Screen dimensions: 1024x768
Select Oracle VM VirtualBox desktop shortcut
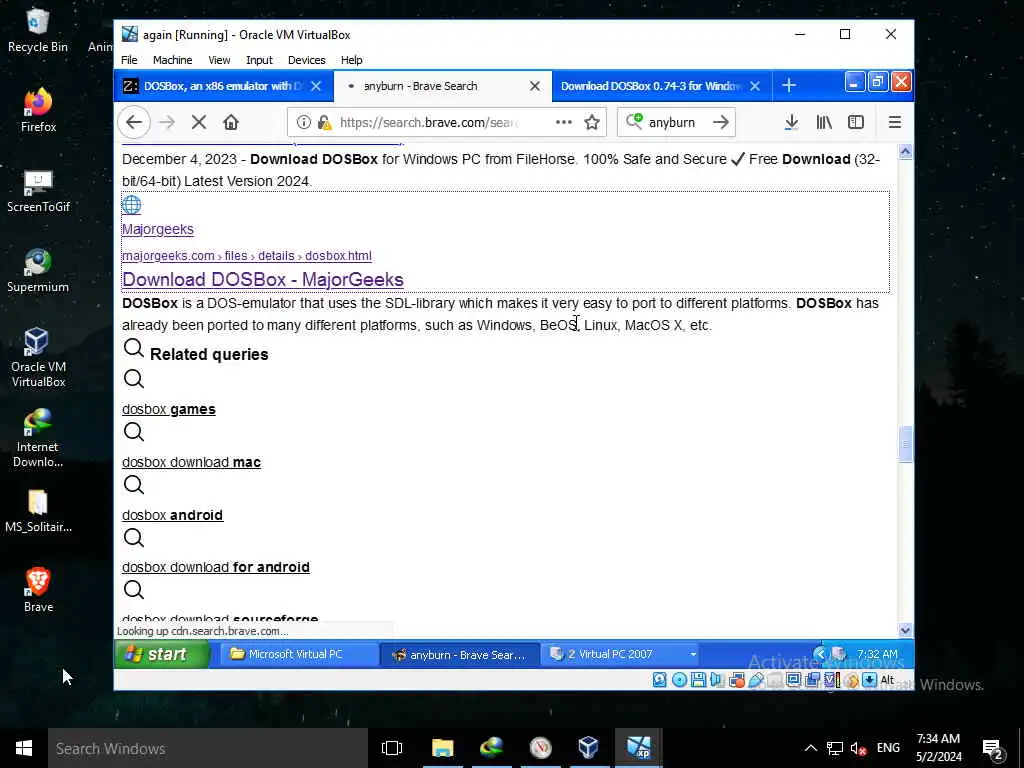click(x=38, y=358)
